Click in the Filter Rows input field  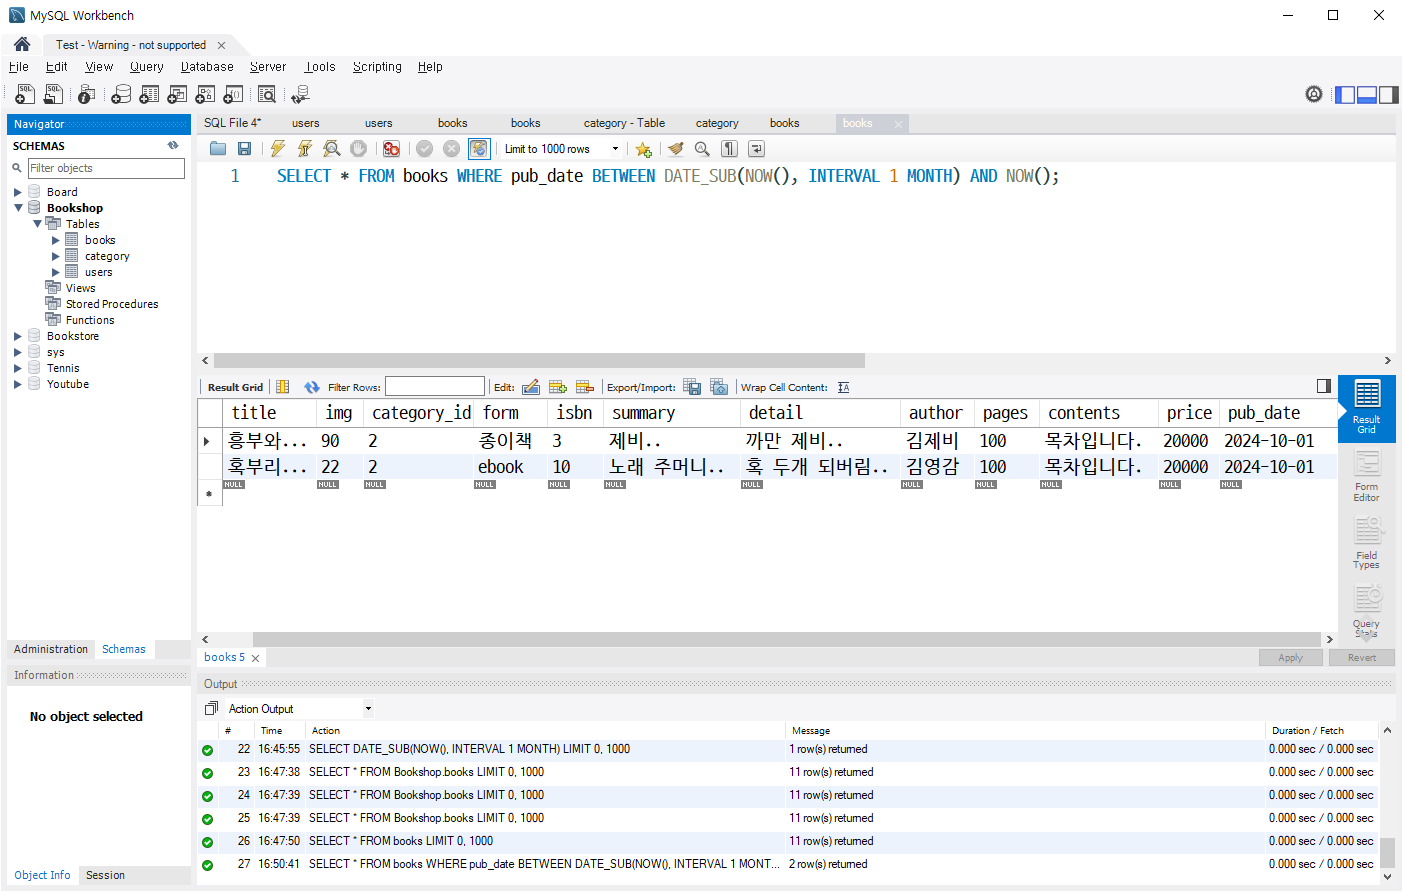[435, 387]
